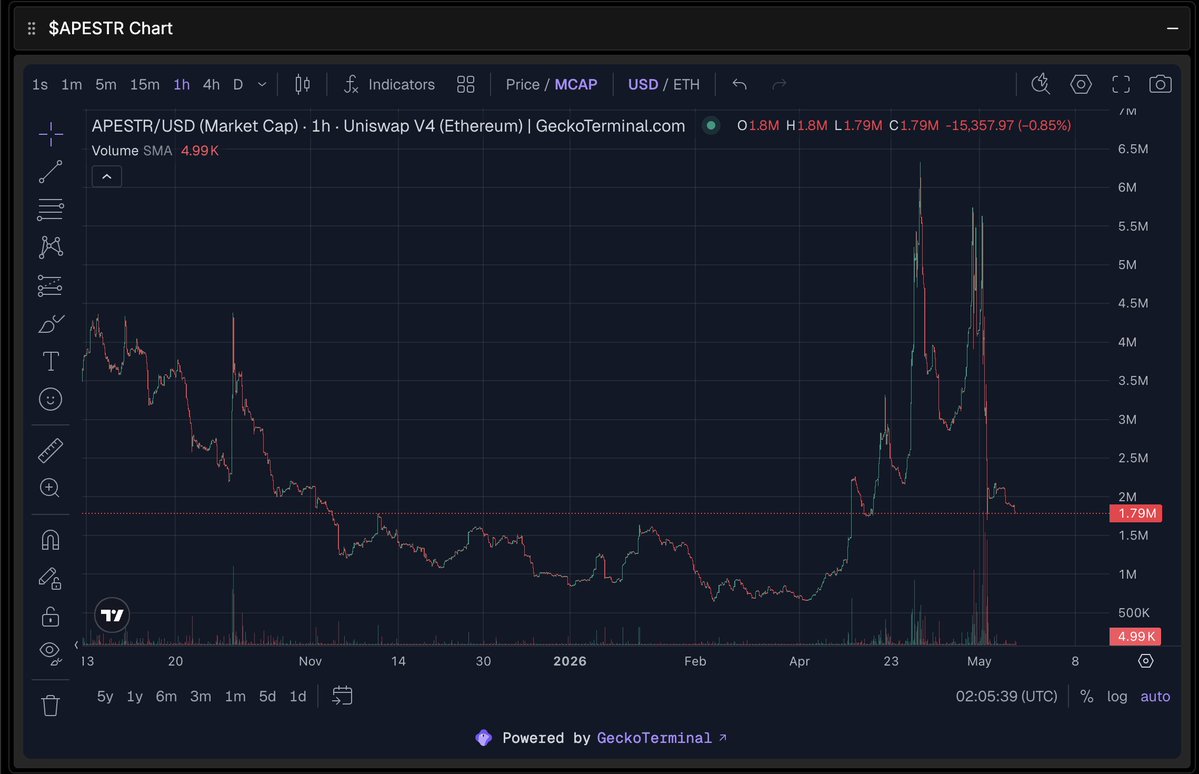Set range to 1d
1199x774 pixels.
click(297, 696)
